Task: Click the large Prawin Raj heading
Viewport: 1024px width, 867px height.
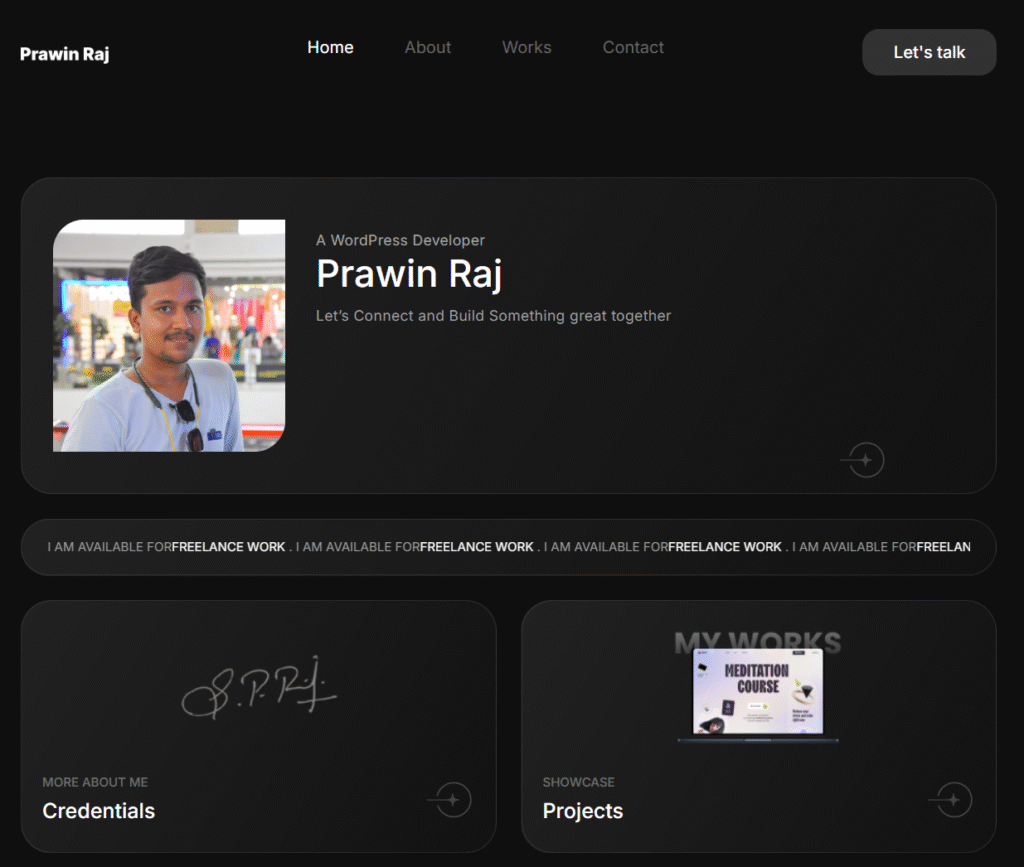Action: 409,273
